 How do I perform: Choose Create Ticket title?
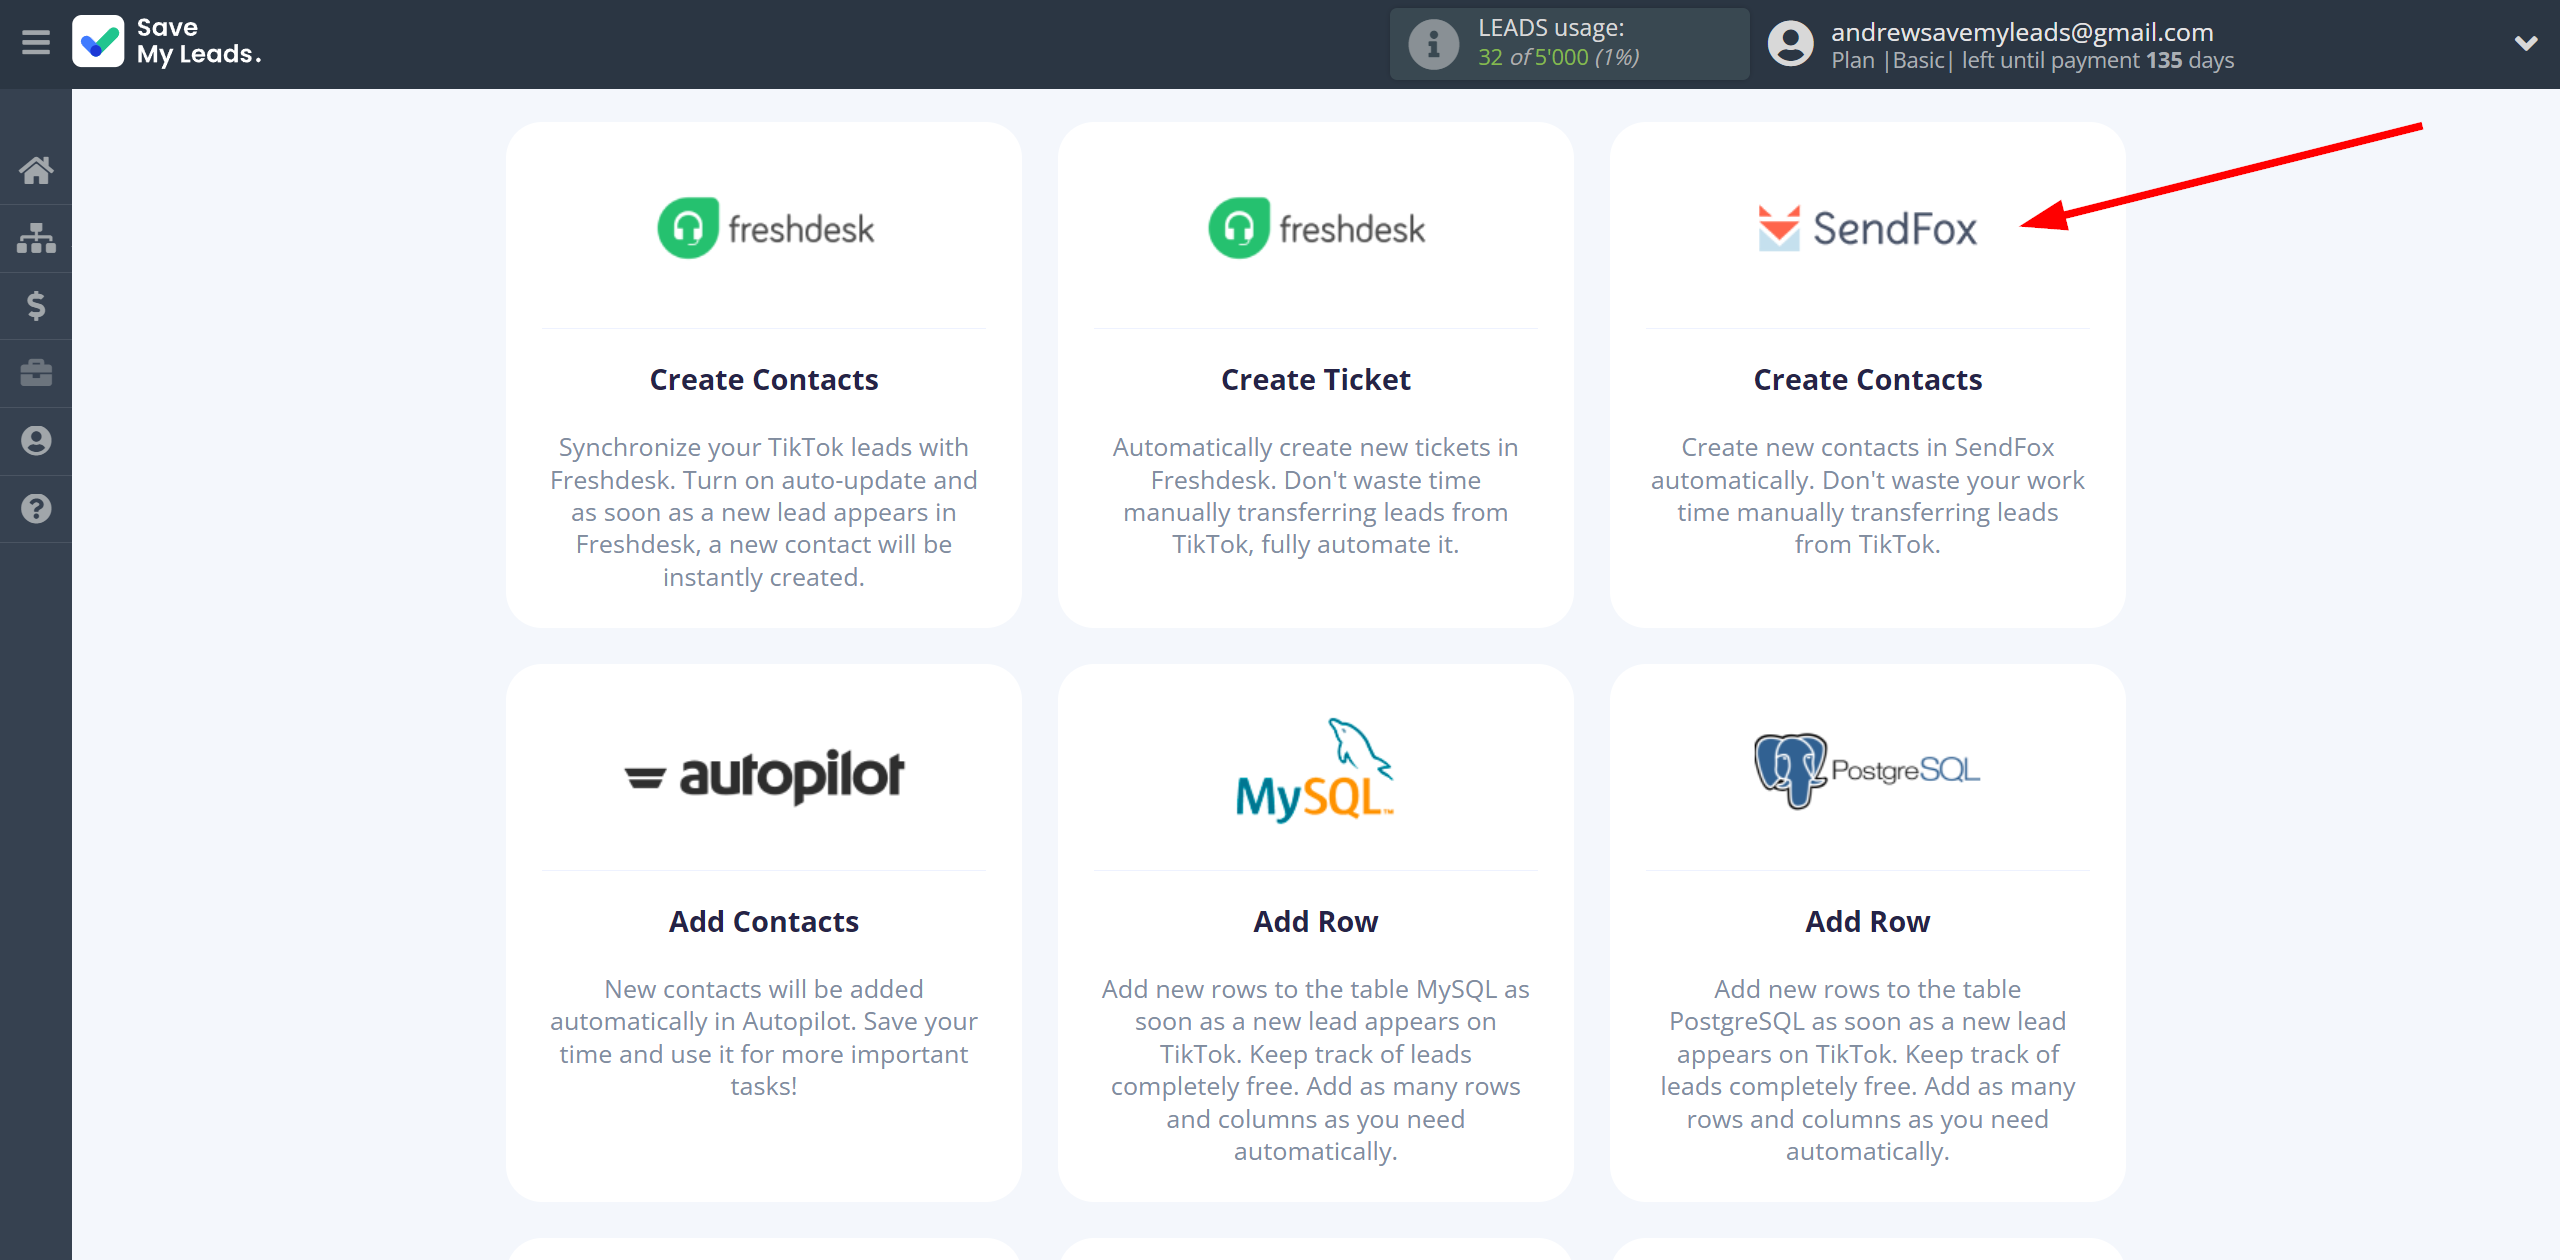tap(1315, 380)
